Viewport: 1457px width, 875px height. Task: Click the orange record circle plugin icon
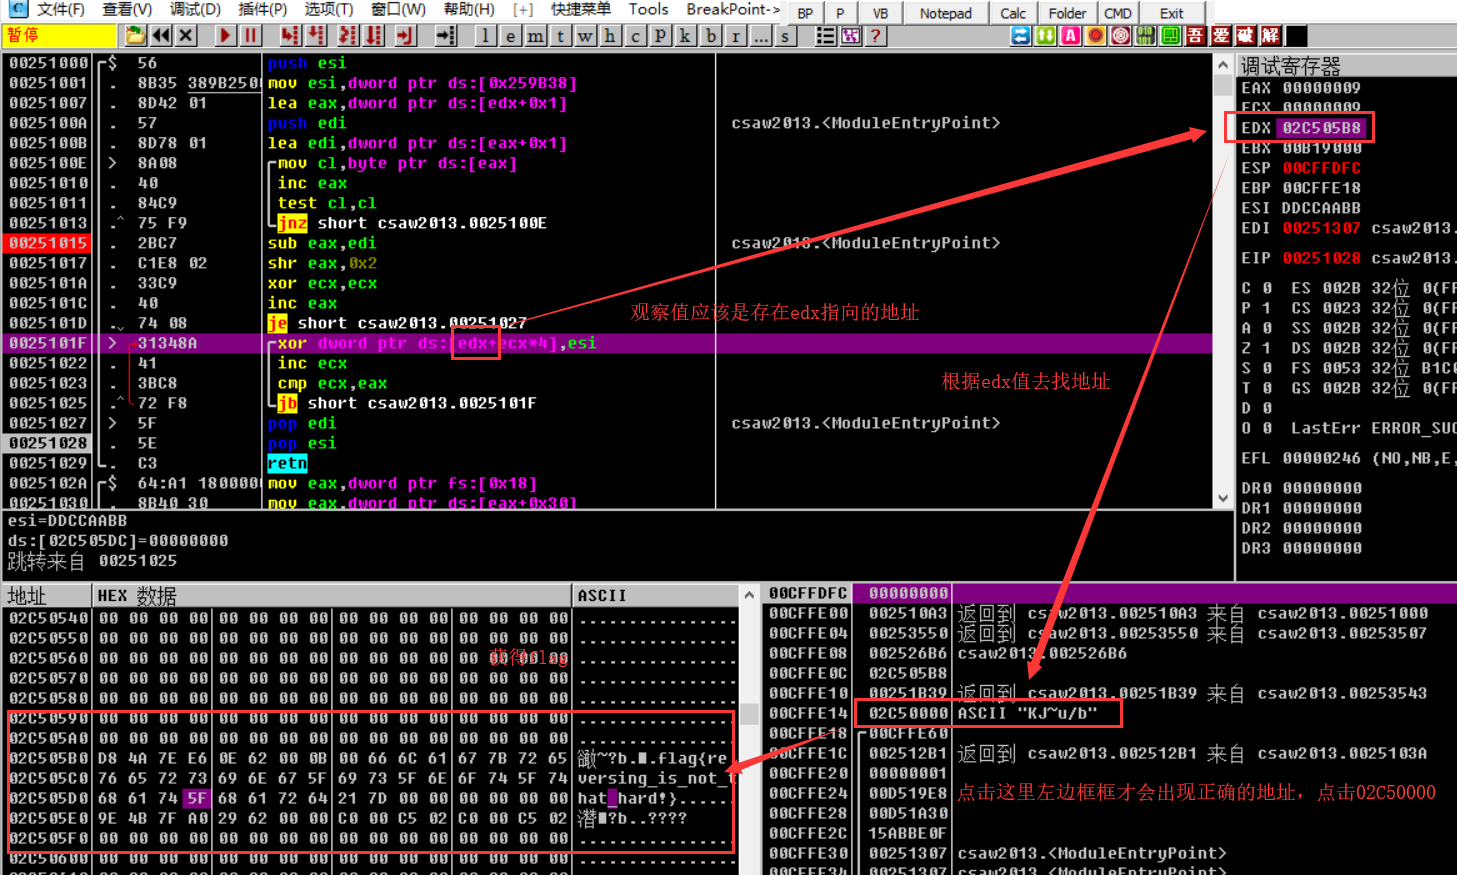1095,36
